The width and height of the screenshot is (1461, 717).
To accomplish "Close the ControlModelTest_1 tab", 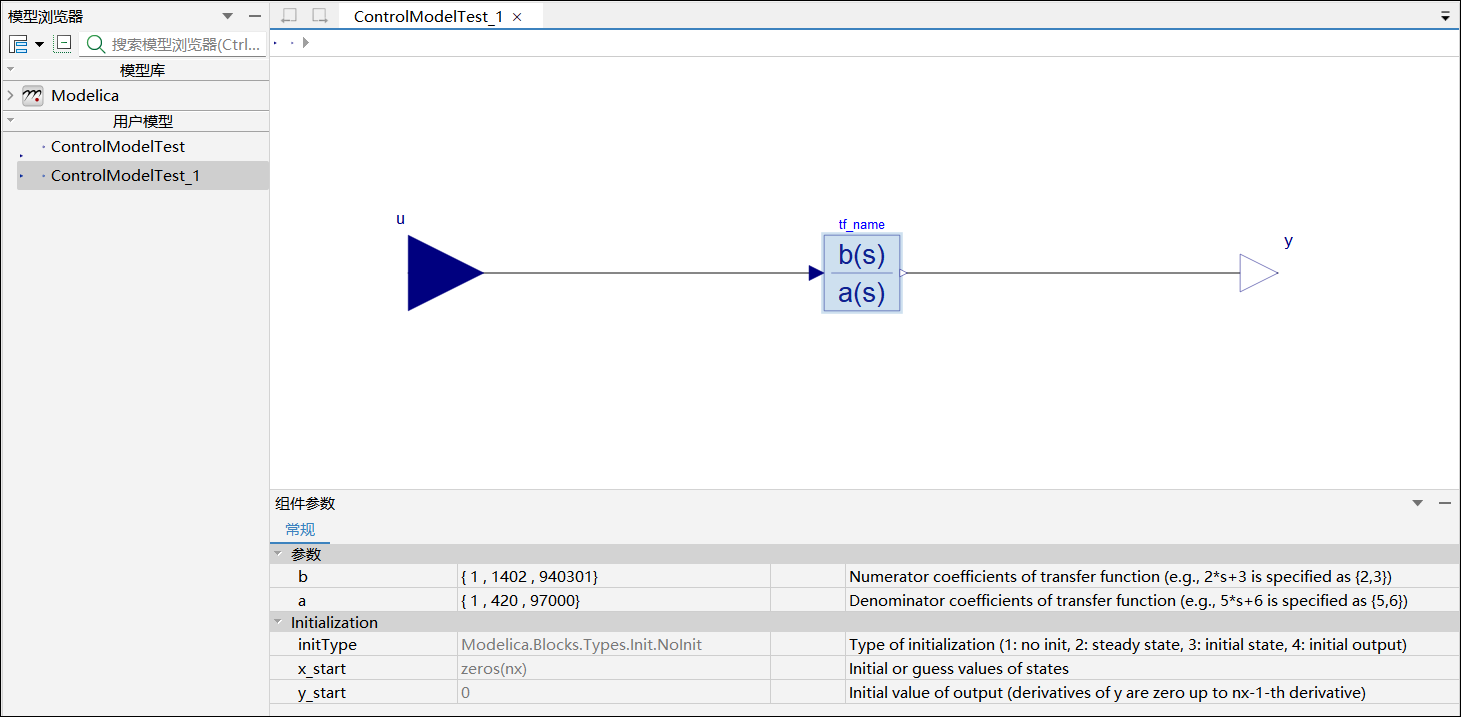I will tap(517, 17).
